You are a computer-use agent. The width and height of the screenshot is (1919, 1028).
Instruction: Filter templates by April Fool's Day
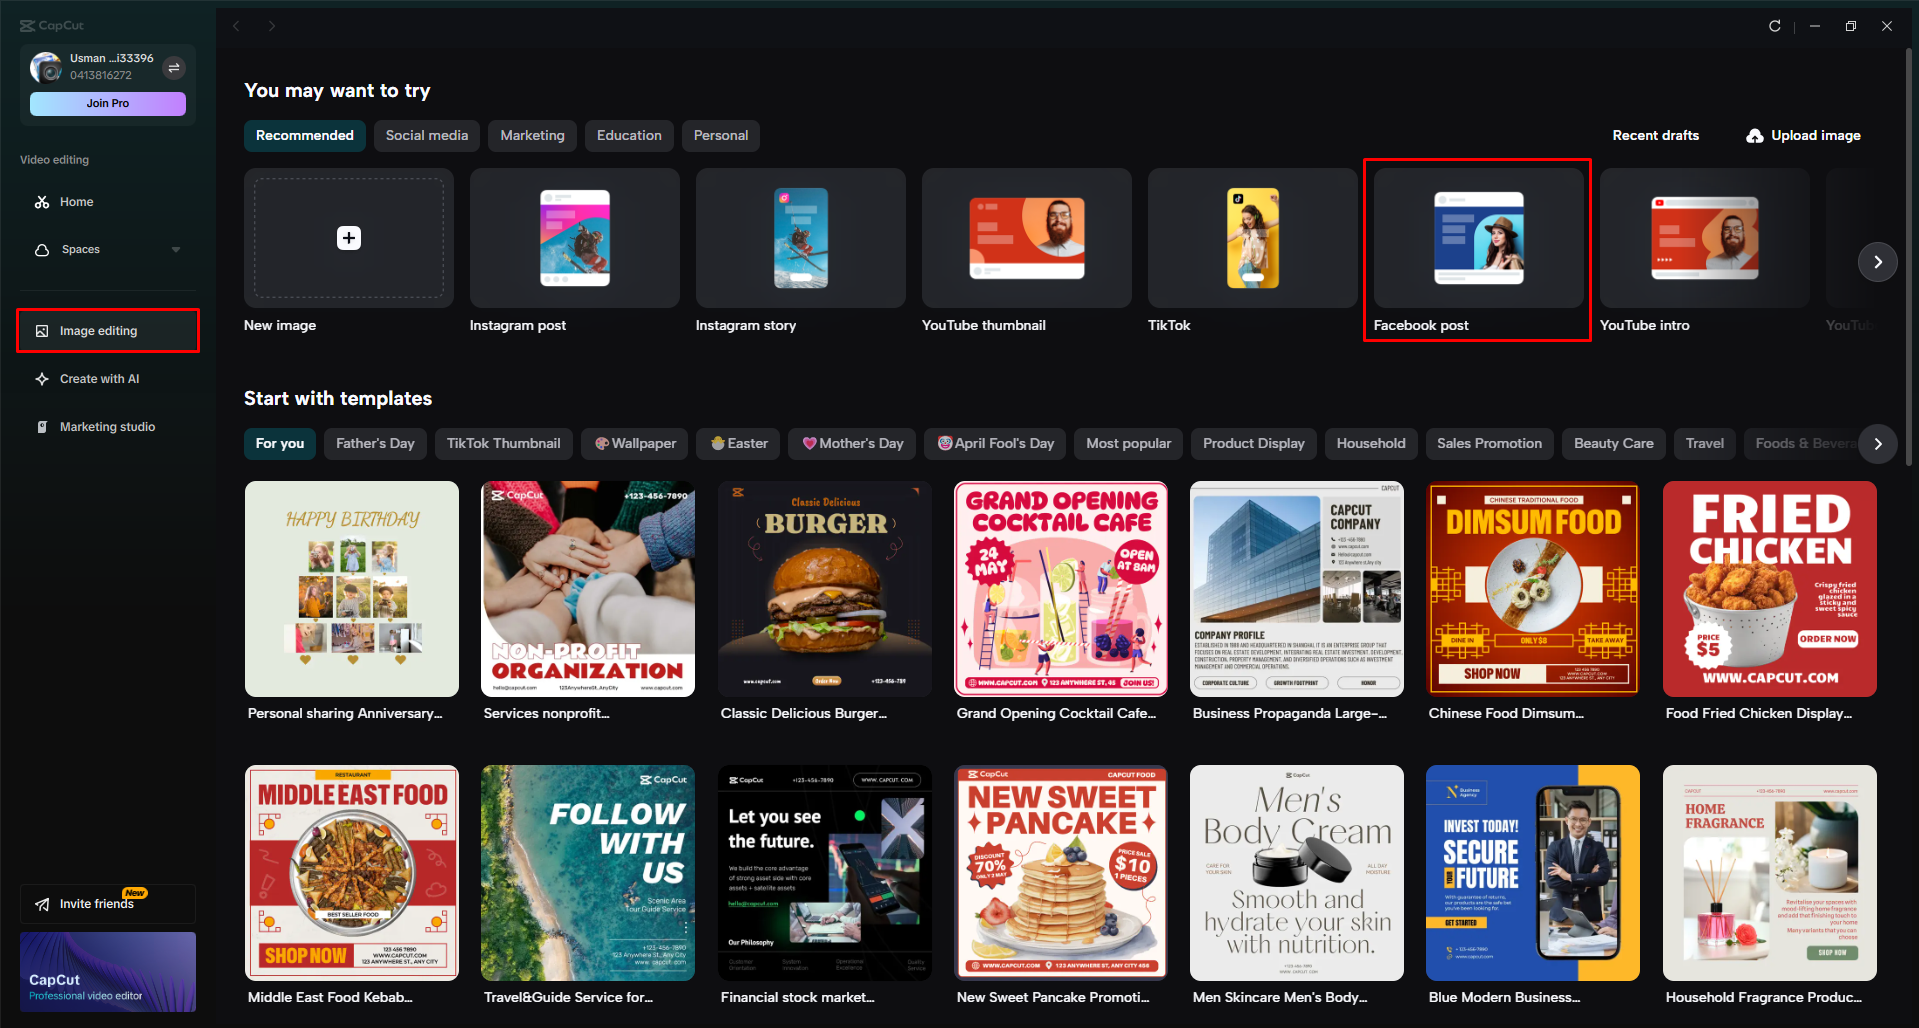click(x=995, y=444)
